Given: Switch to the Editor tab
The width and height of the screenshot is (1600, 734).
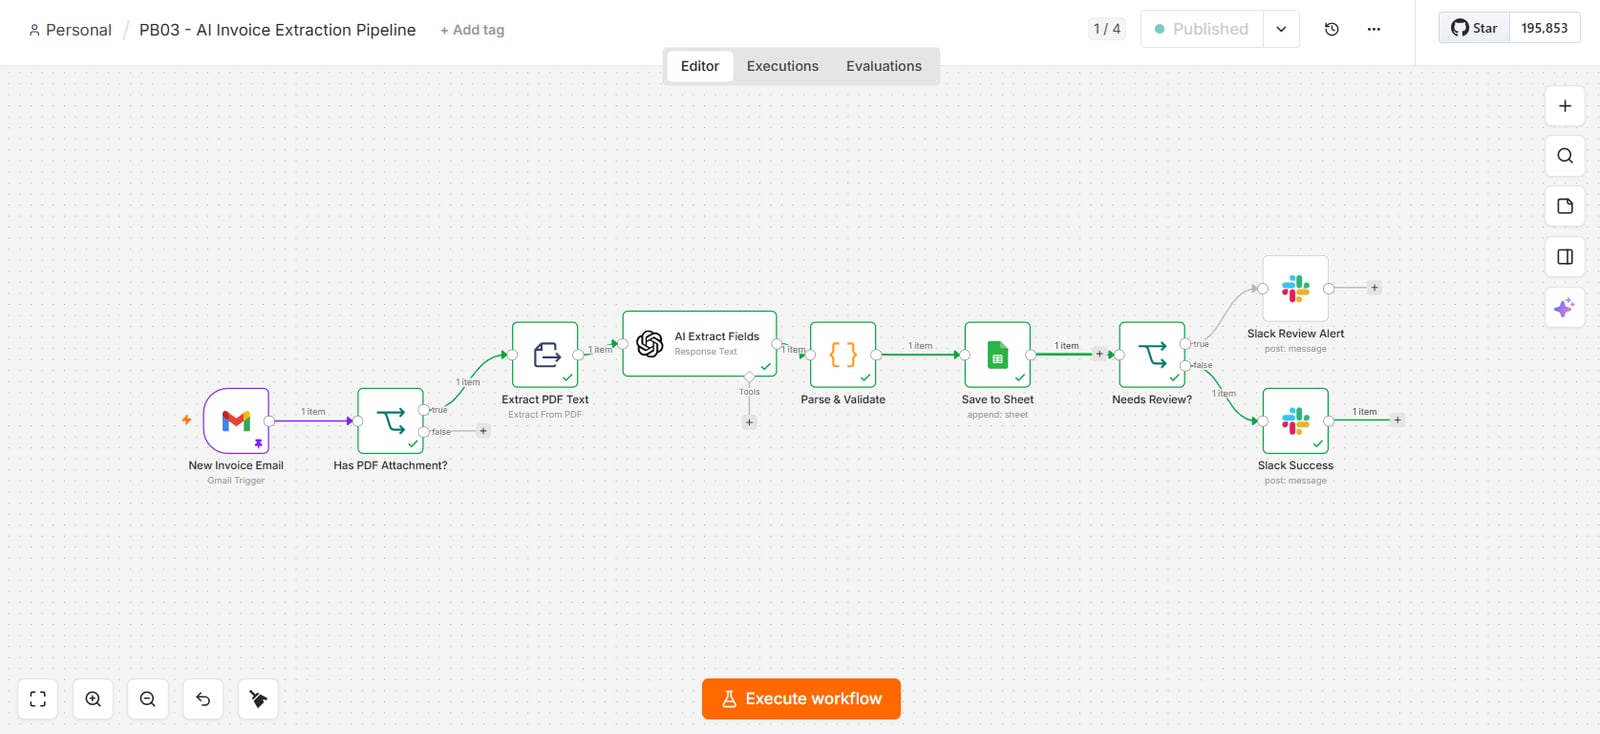Looking at the screenshot, I should (700, 66).
